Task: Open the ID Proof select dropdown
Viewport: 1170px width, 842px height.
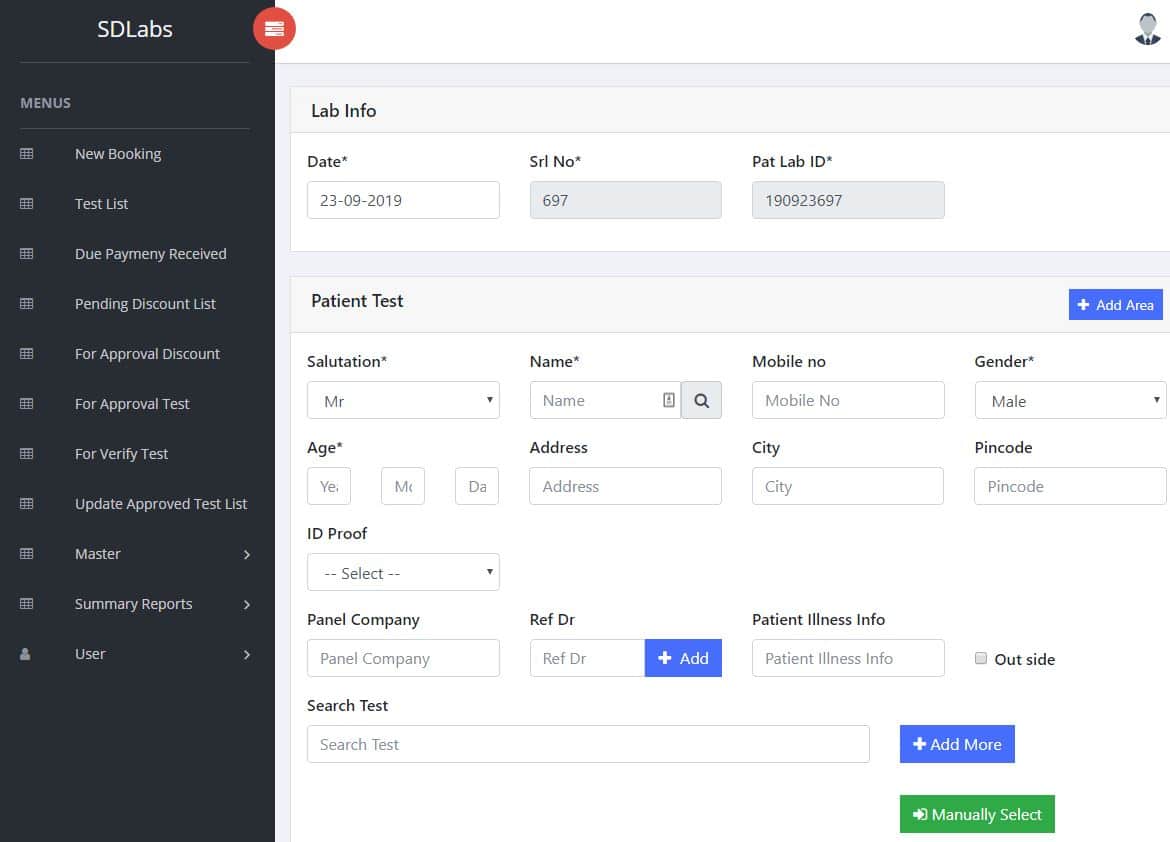Action: pos(403,573)
